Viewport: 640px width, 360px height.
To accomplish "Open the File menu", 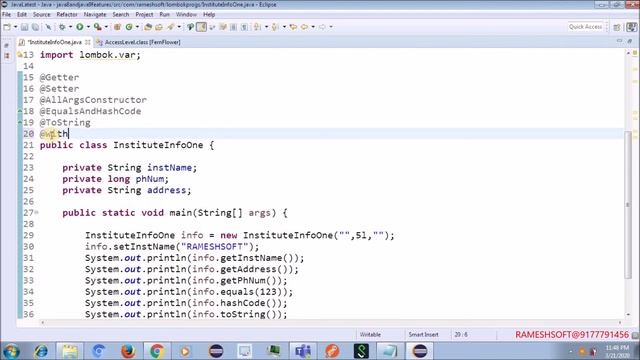I will click(x=7, y=15).
